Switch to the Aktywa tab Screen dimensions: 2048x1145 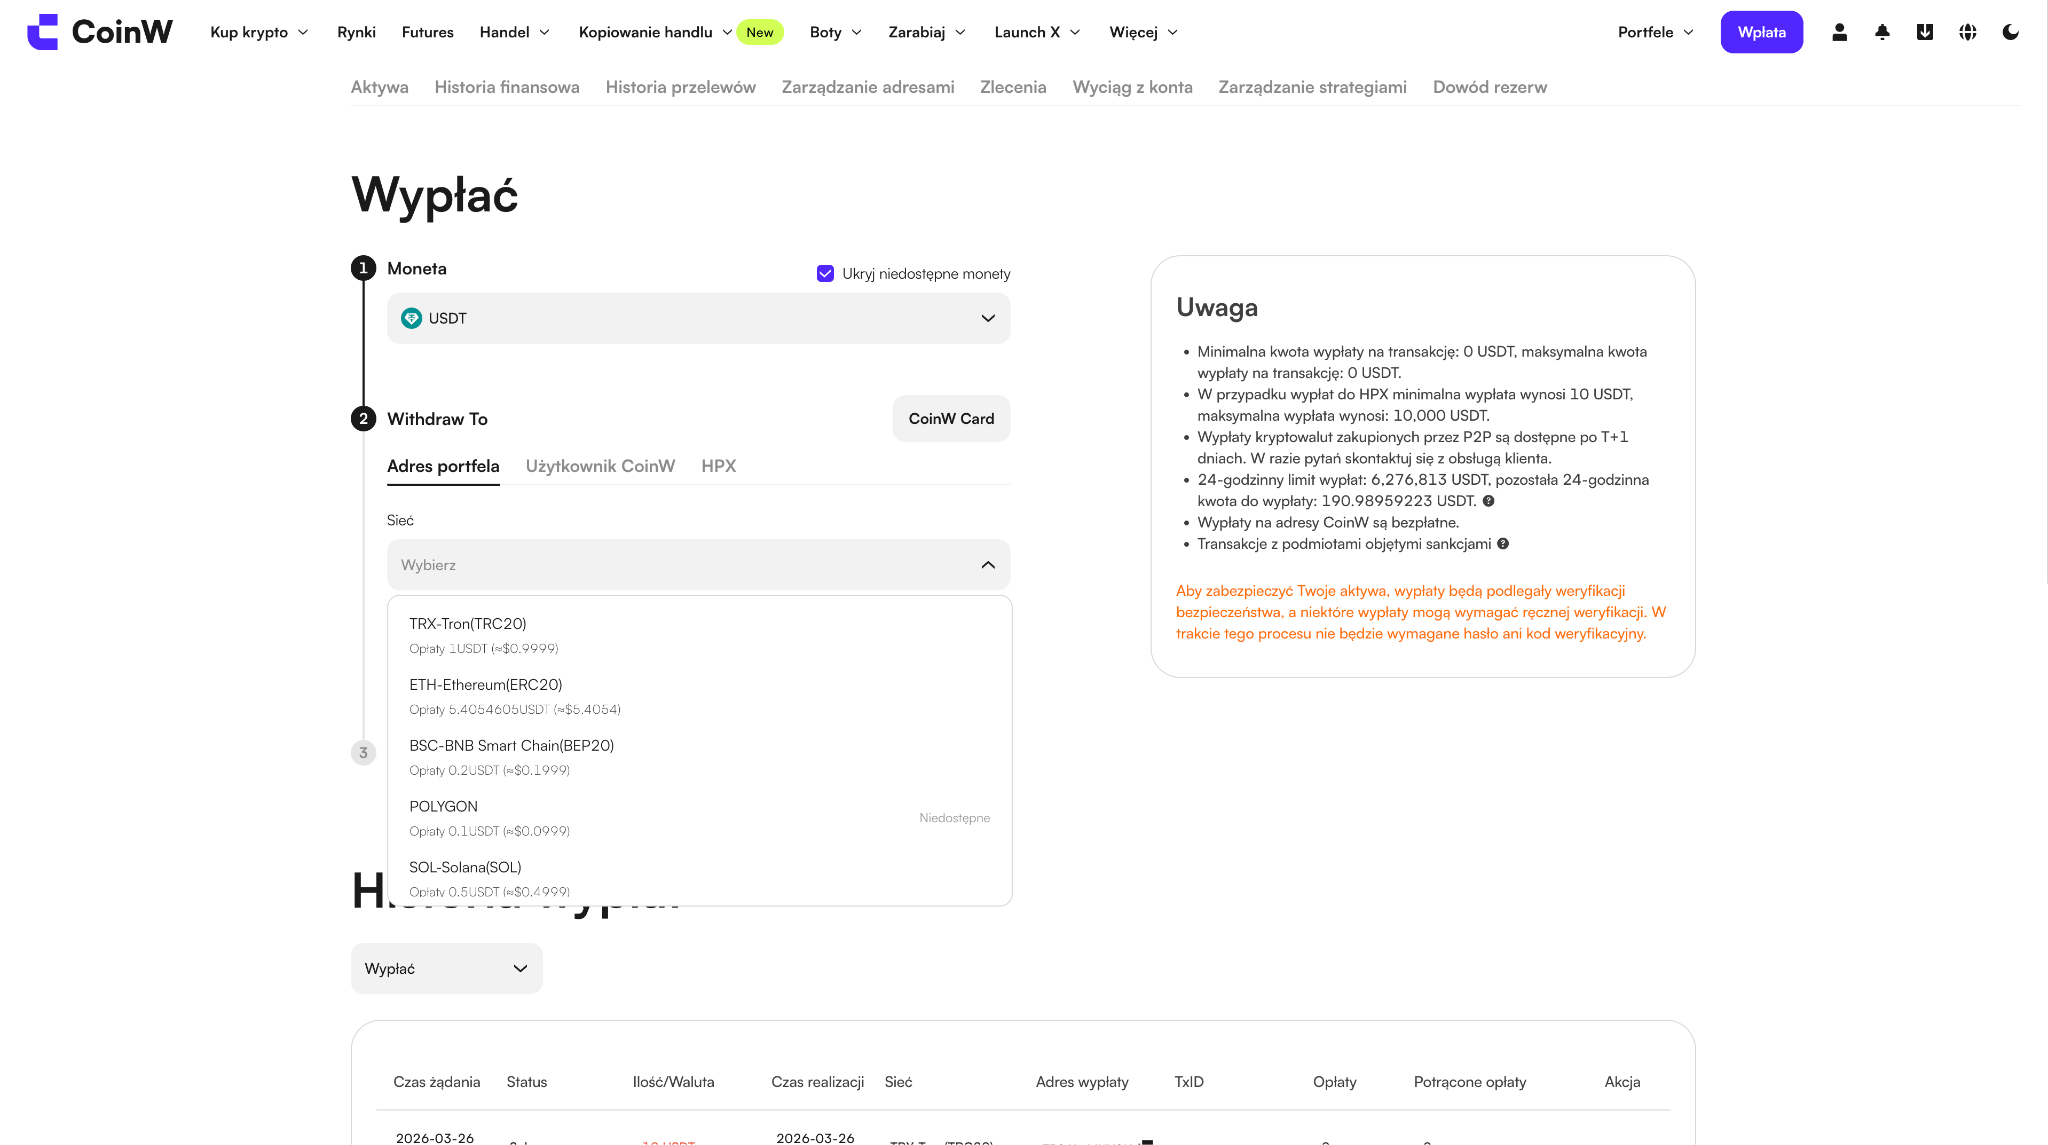379,87
